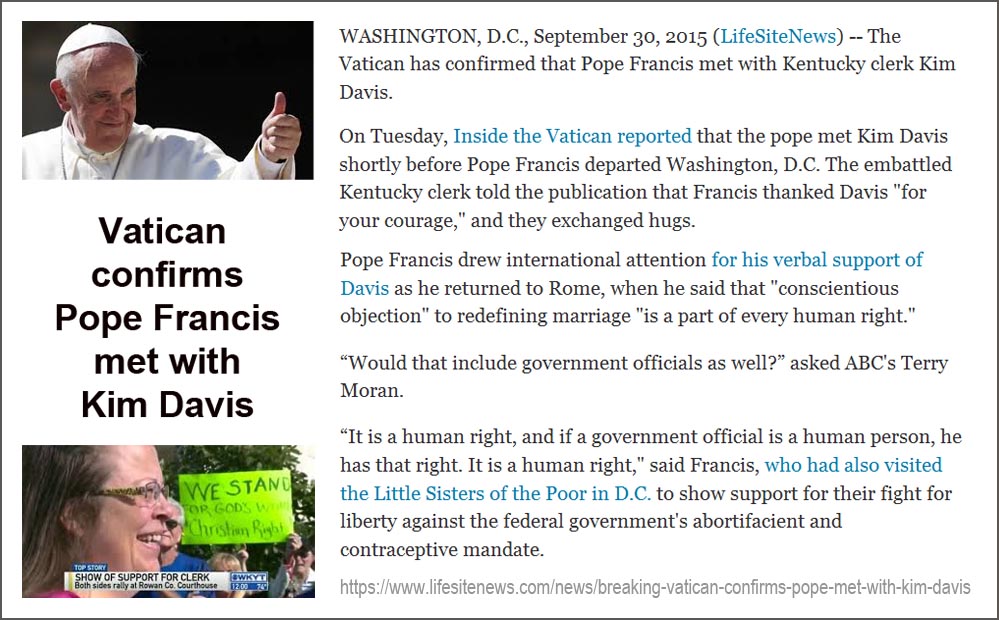Click the lifesitenews.com source URL

pyautogui.click(x=655, y=587)
